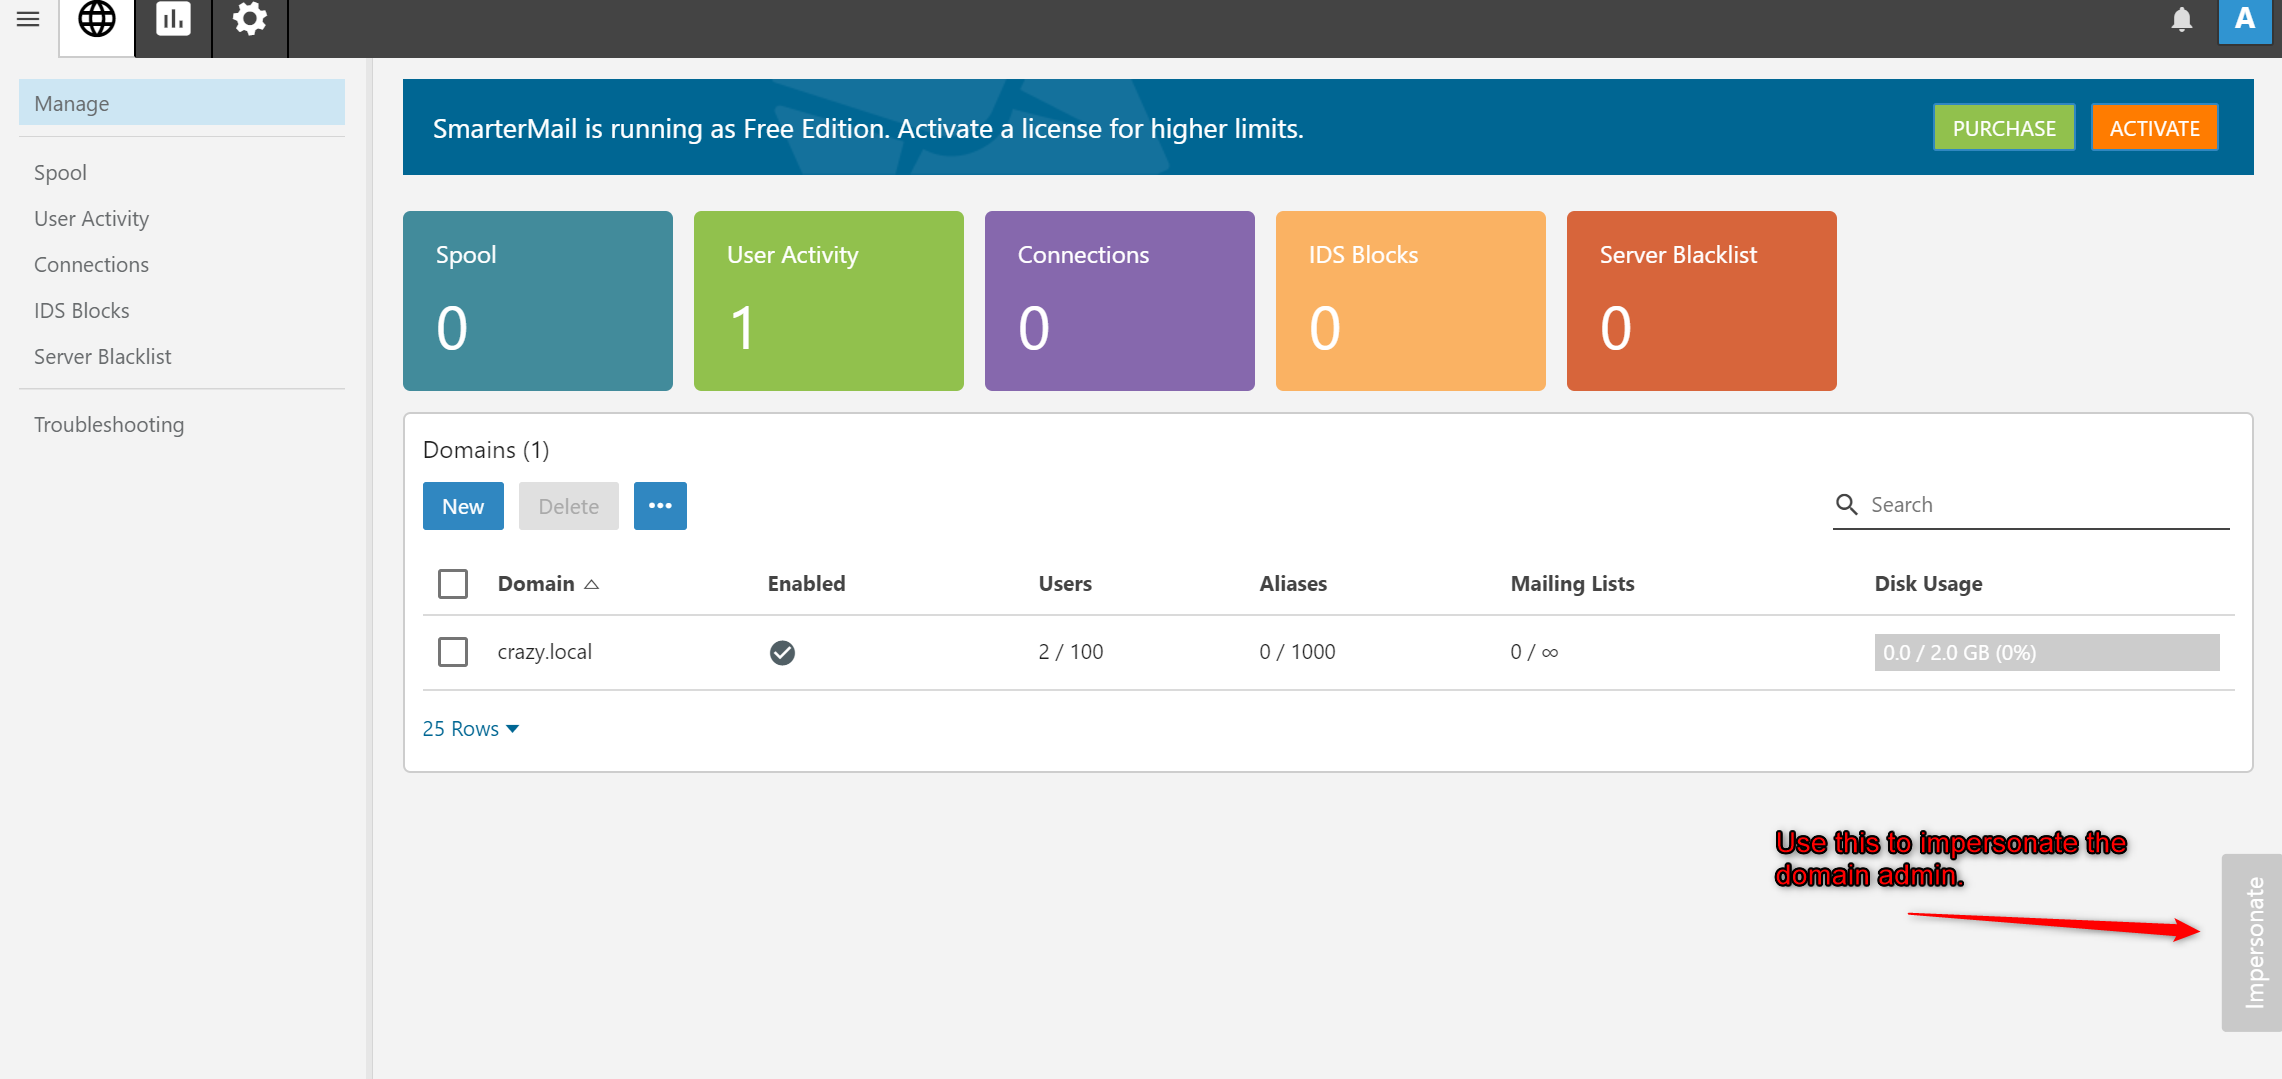Click into the domain Search field
Viewport: 2282px width, 1079px height.
(2040, 505)
